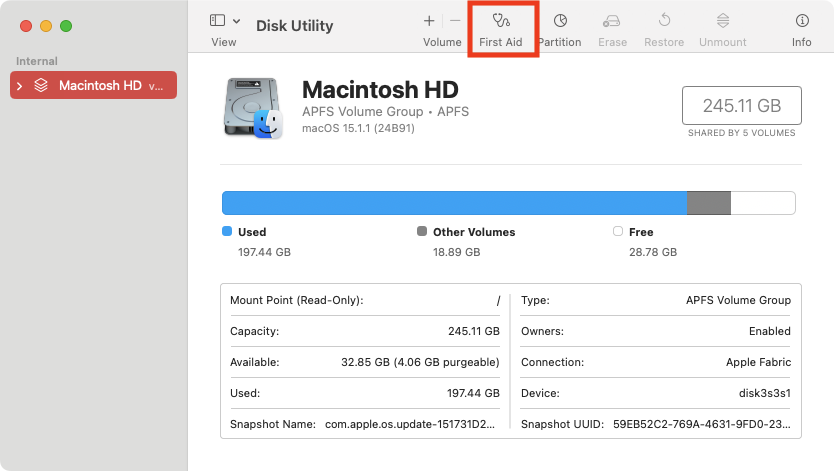Click 'macOS 15.1.1 (24B91)' version text

click(x=358, y=128)
